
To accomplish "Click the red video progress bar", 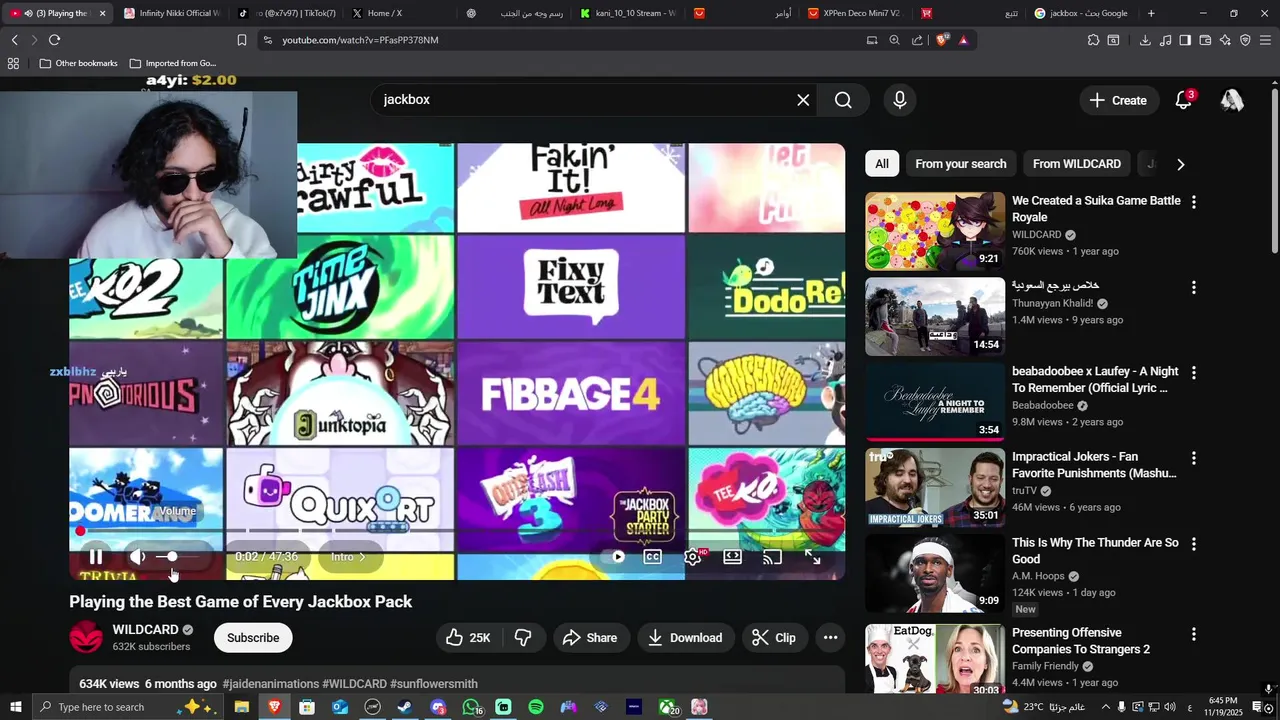I will (457, 531).
